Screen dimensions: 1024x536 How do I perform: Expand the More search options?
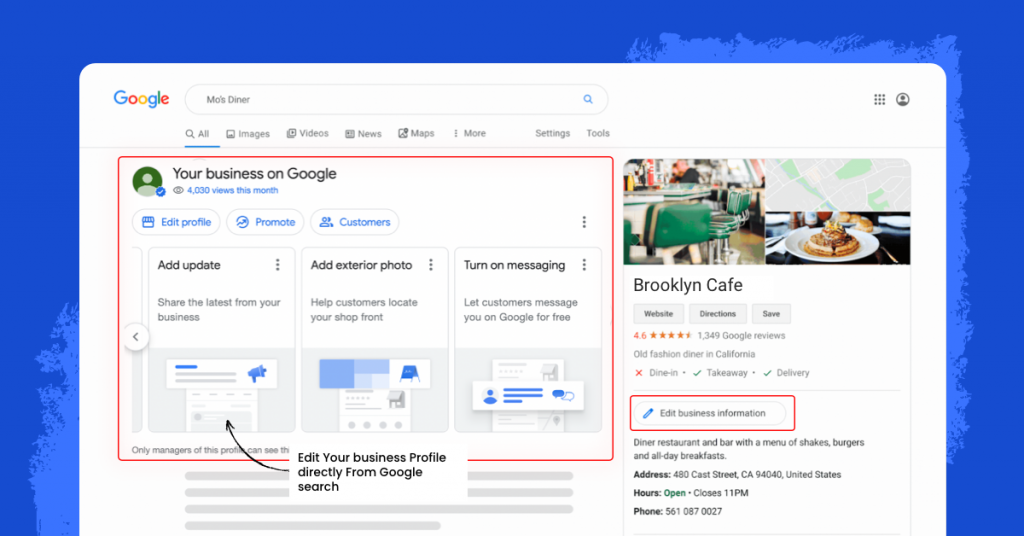point(470,133)
